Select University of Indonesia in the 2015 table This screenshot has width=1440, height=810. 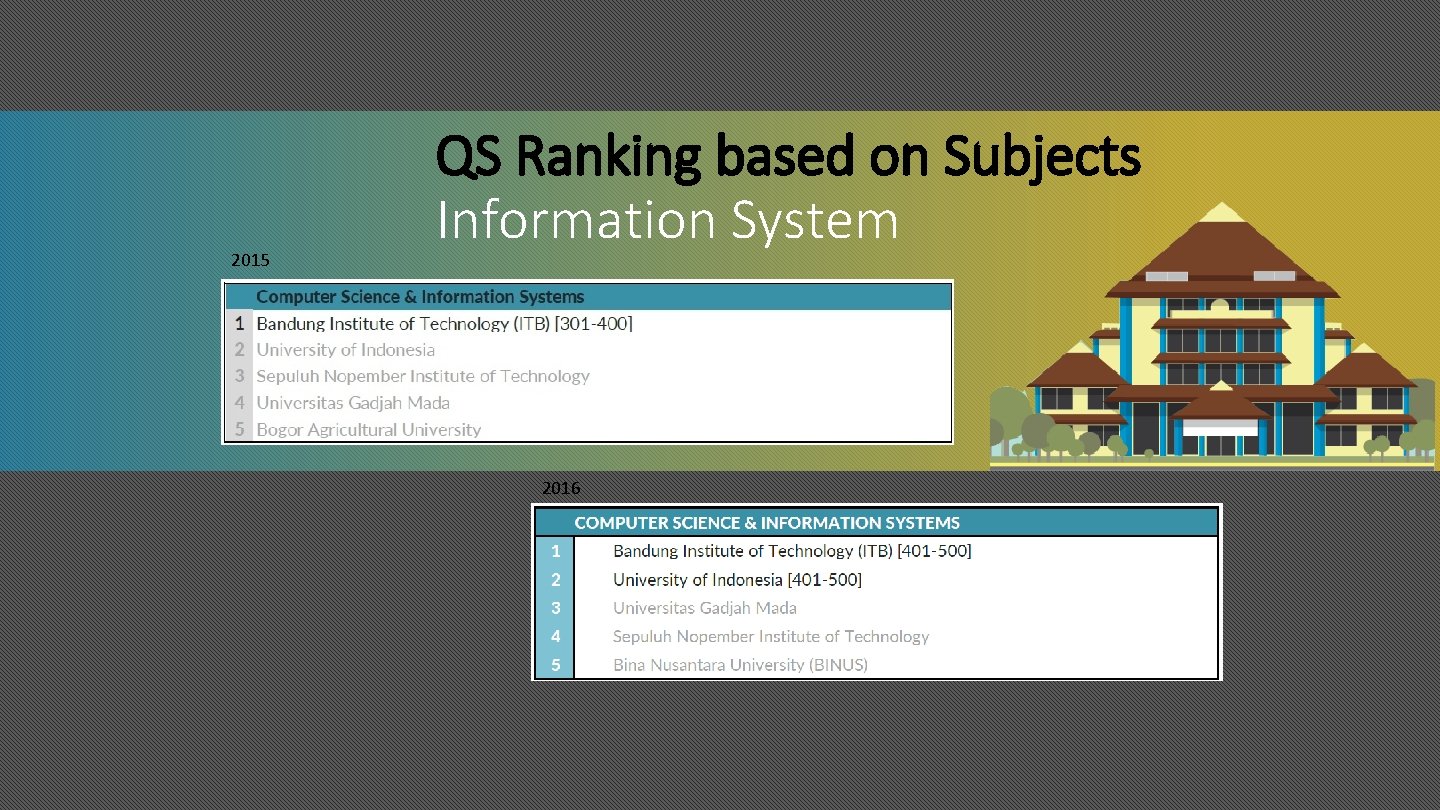coord(588,350)
